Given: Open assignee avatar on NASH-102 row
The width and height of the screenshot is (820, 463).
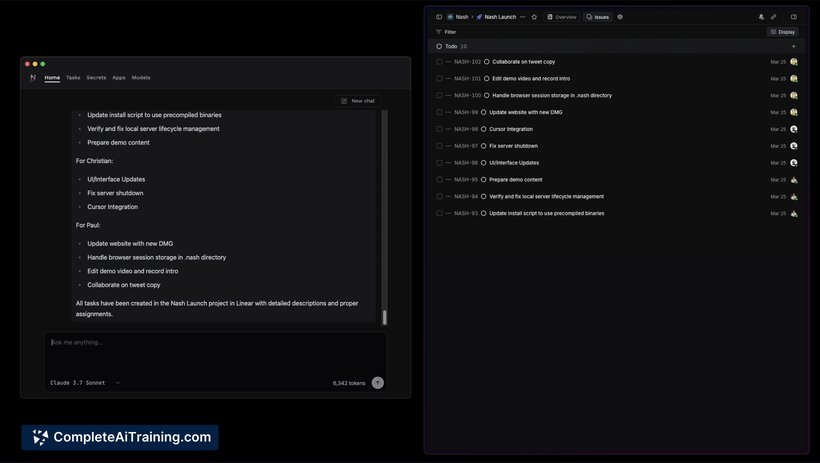Looking at the screenshot, I should pyautogui.click(x=794, y=62).
